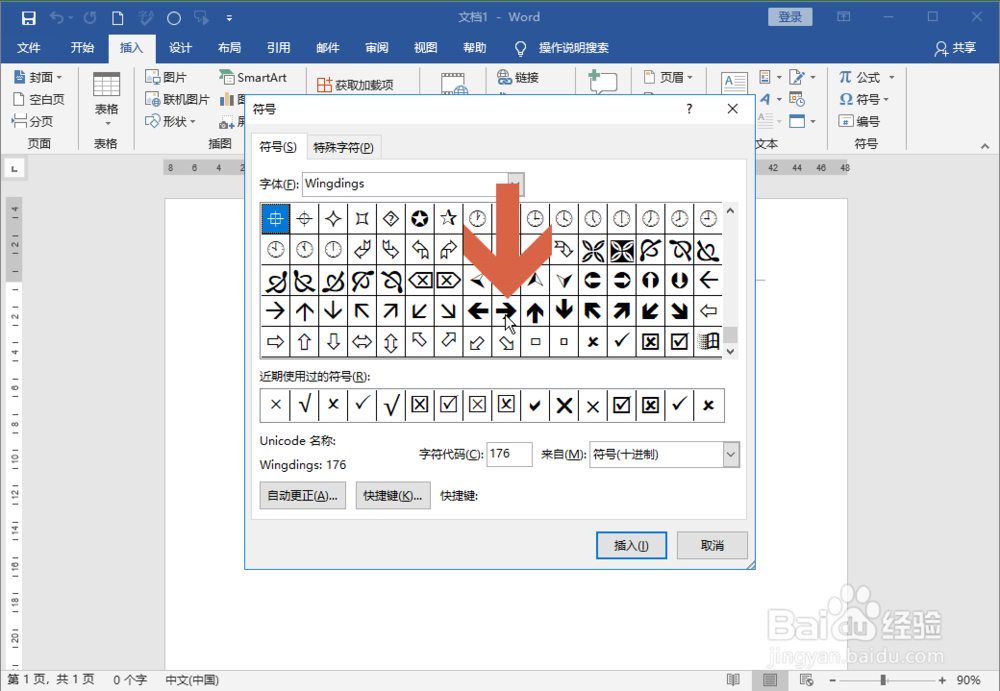This screenshot has height=691, width=1000.
Task: Insert online pictures (联机图片)
Action: (177, 98)
